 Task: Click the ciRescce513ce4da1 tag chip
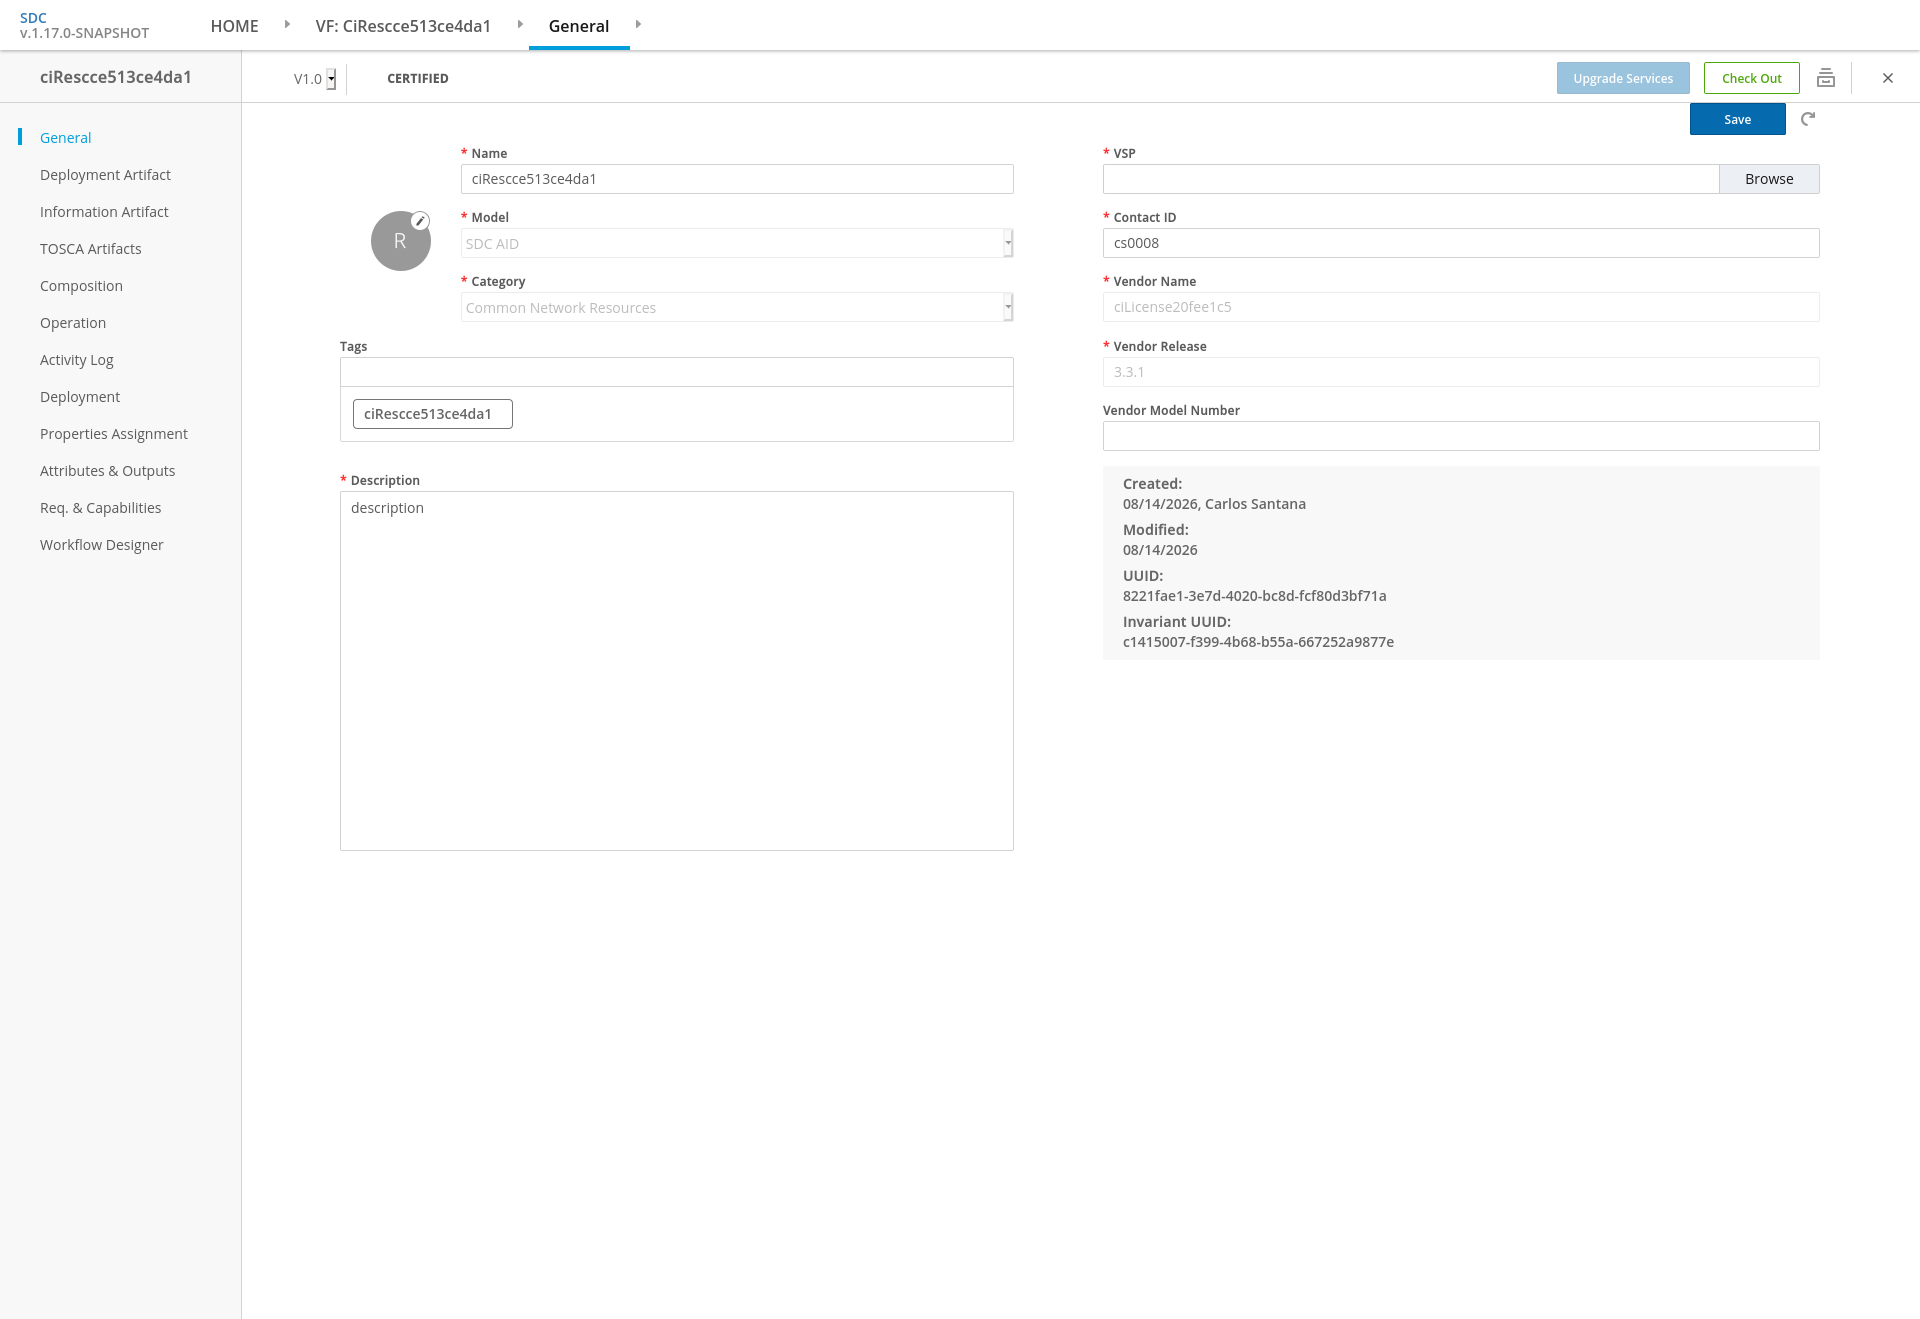[x=433, y=414]
